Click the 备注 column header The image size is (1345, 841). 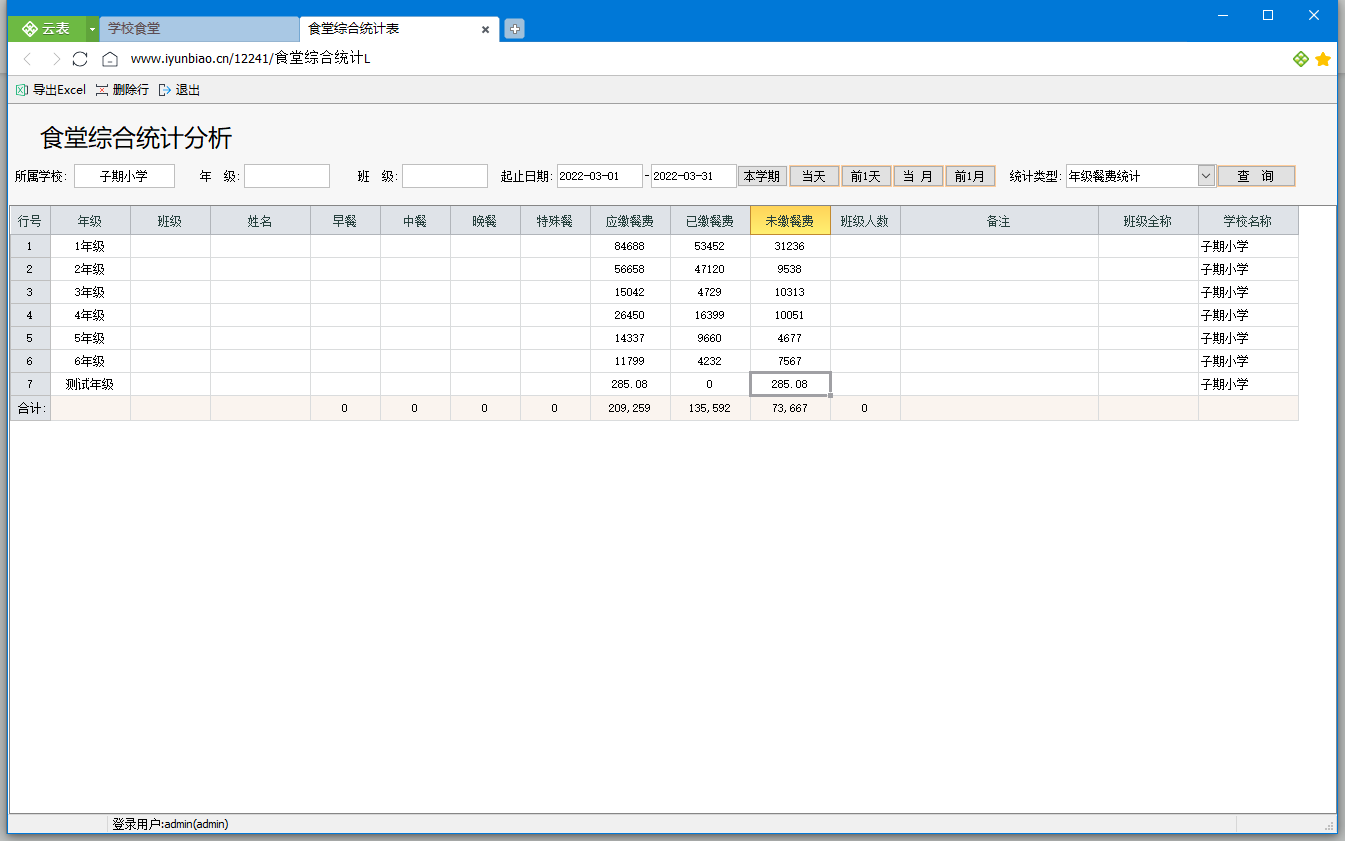pyautogui.click(x=999, y=221)
